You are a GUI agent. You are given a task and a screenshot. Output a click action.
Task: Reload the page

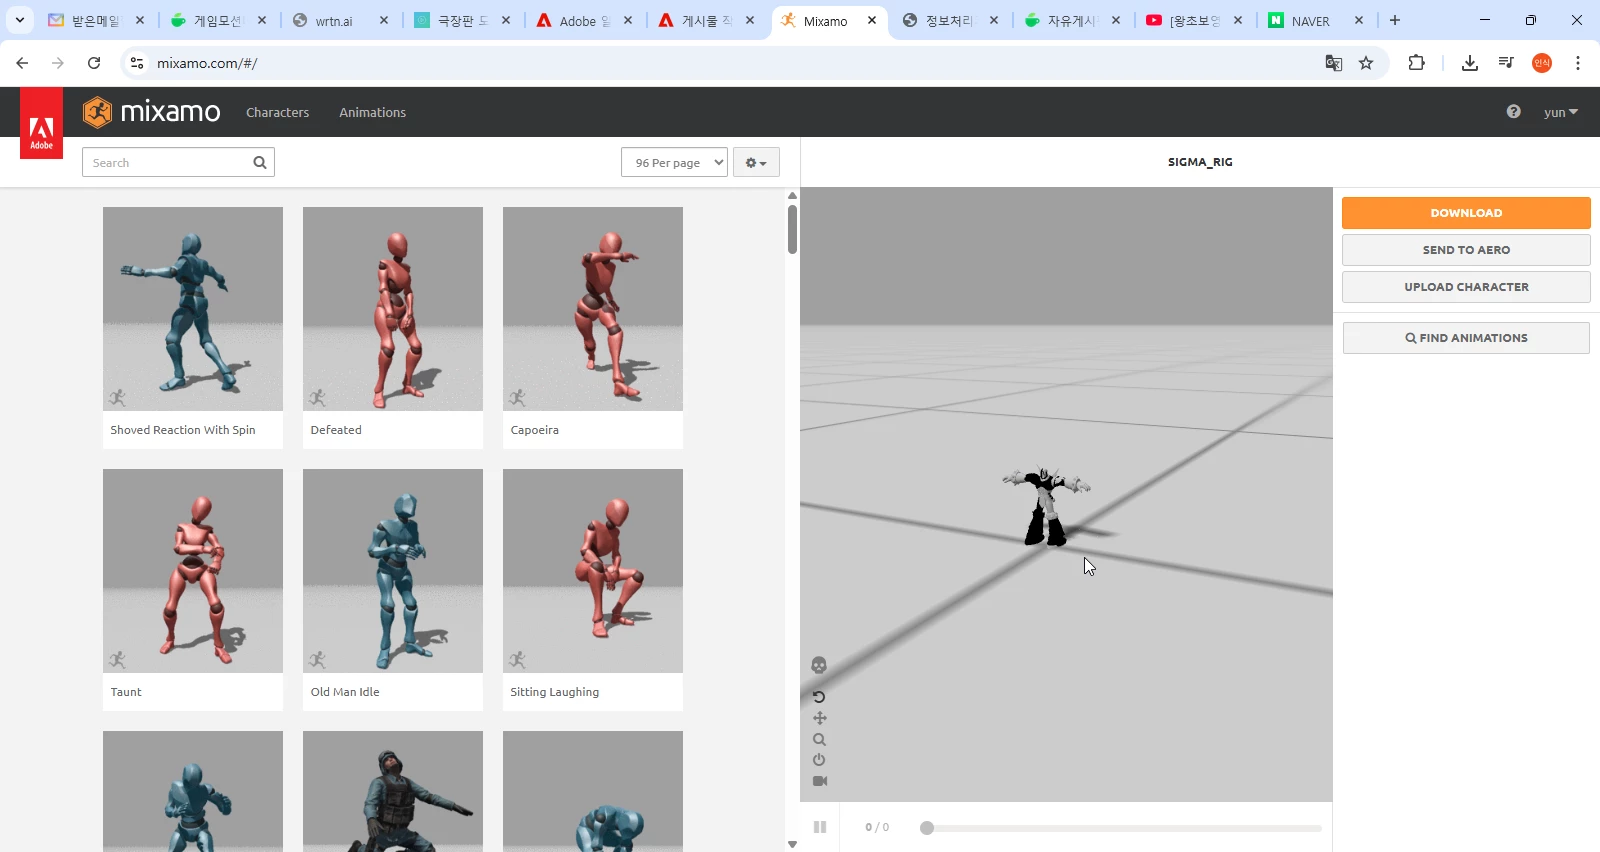tap(94, 63)
